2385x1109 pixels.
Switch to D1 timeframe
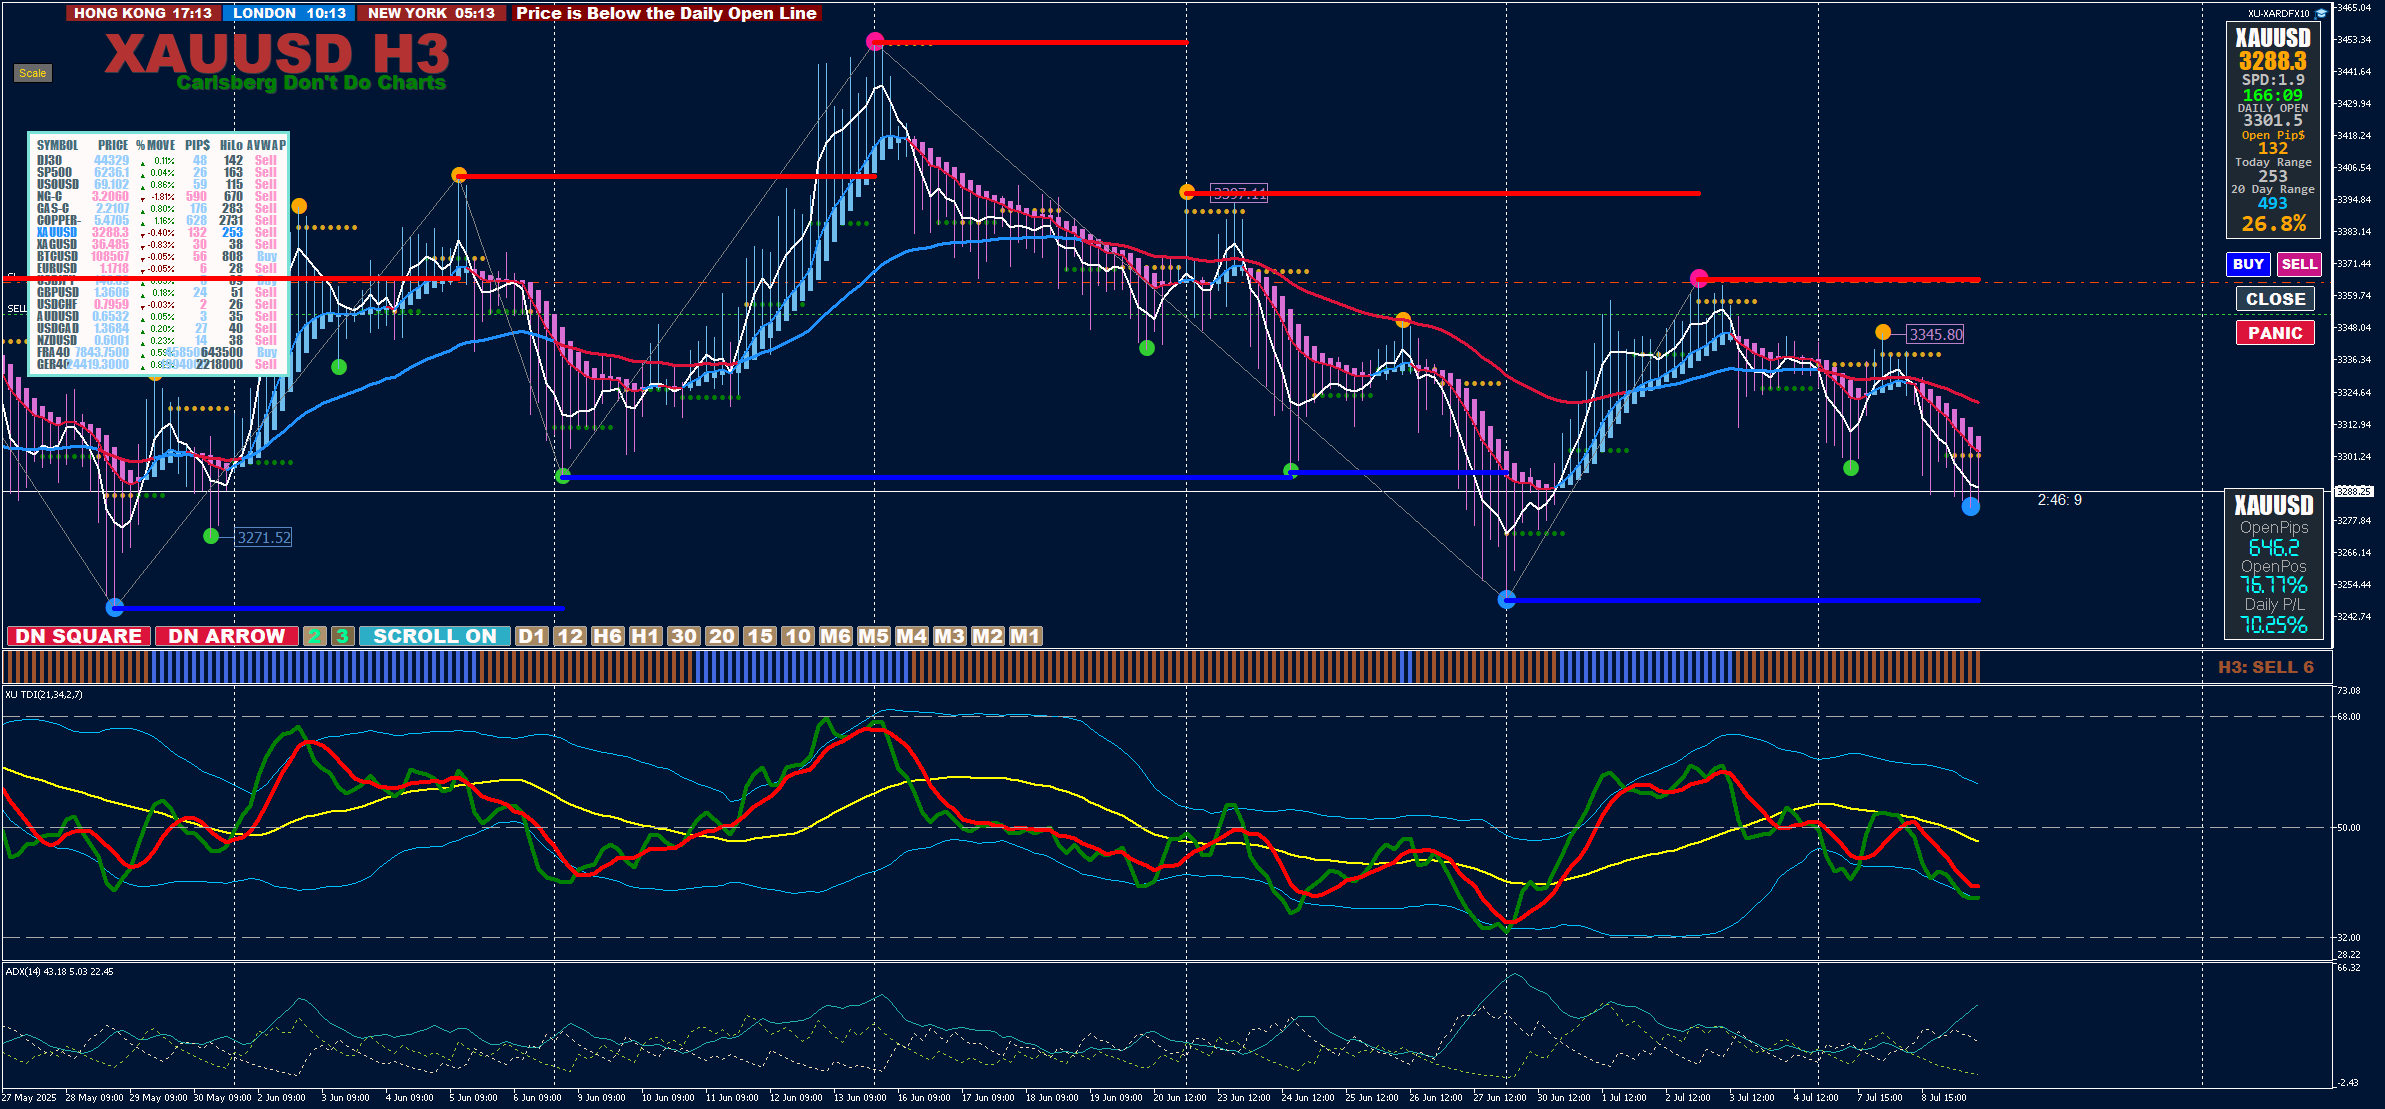pos(532,636)
